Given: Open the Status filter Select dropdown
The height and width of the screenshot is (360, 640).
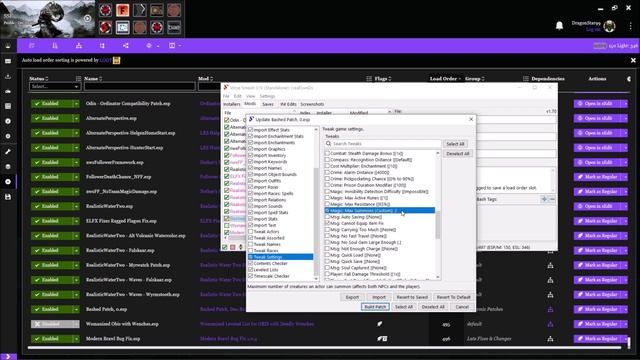Looking at the screenshot, I should 54,87.
